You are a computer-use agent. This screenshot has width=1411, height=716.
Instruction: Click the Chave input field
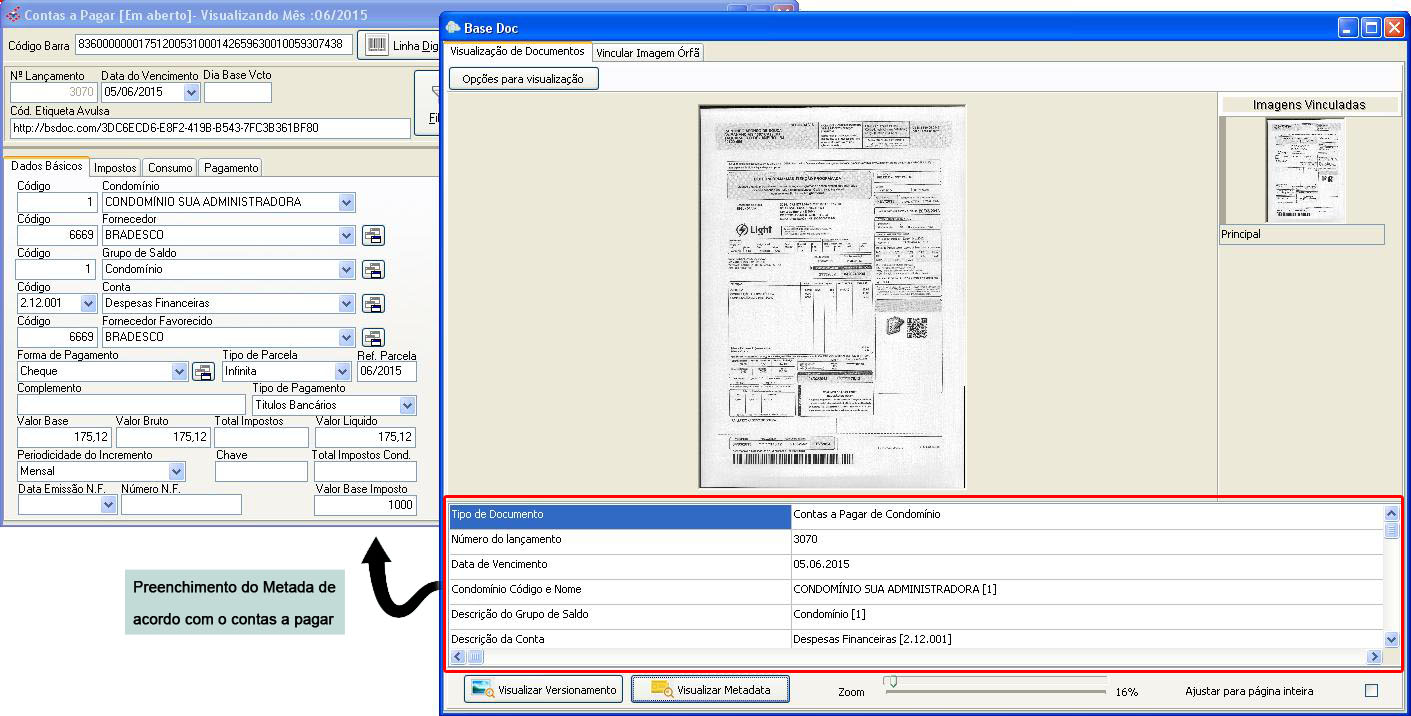click(261, 471)
